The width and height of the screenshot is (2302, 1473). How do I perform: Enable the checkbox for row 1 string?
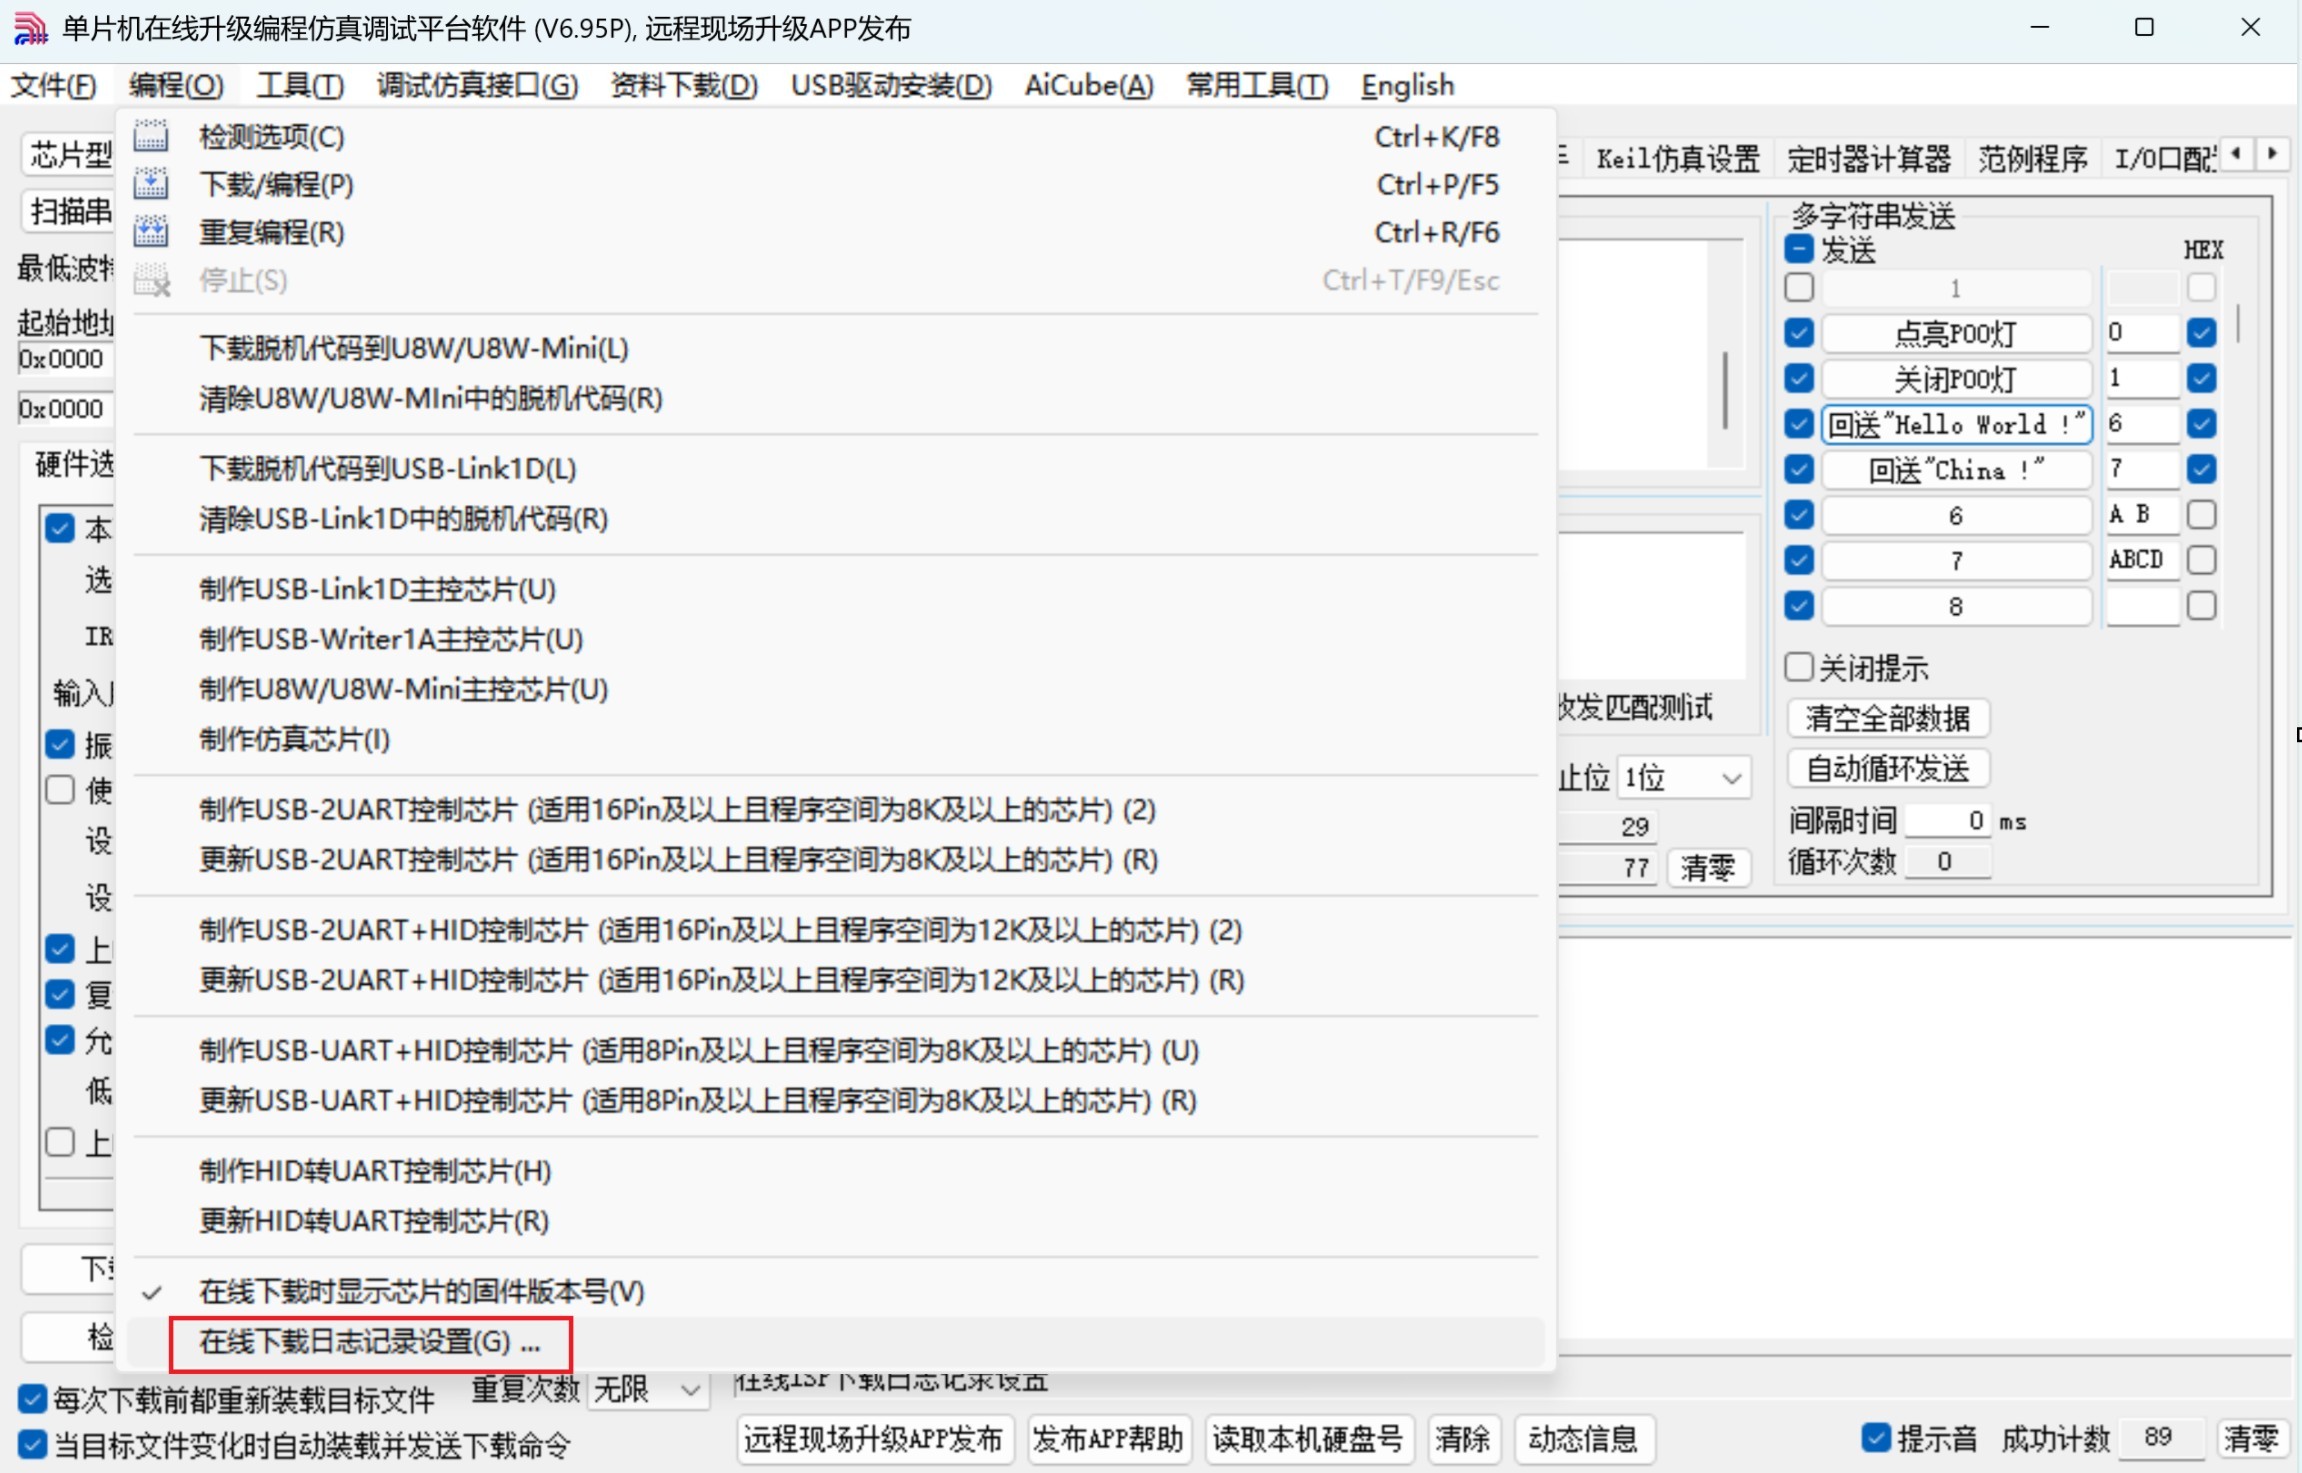(1798, 288)
